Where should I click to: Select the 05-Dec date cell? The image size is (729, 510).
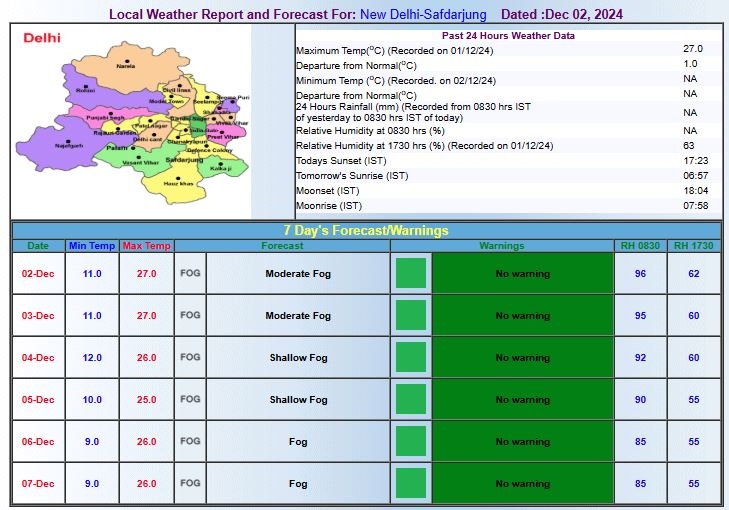(x=38, y=399)
